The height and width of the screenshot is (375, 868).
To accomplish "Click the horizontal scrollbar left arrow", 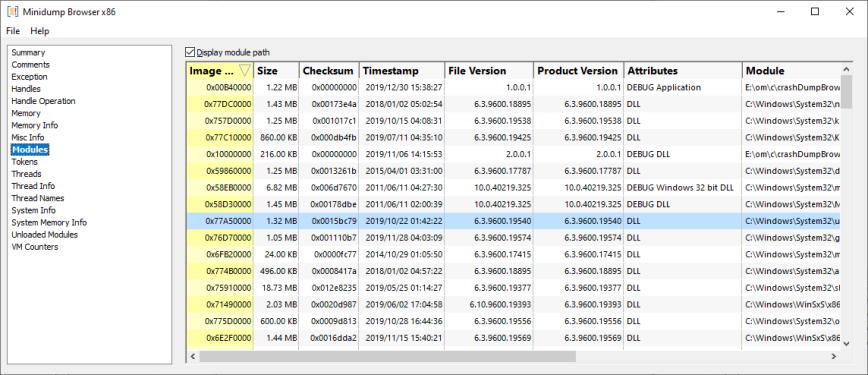I will click(192, 357).
